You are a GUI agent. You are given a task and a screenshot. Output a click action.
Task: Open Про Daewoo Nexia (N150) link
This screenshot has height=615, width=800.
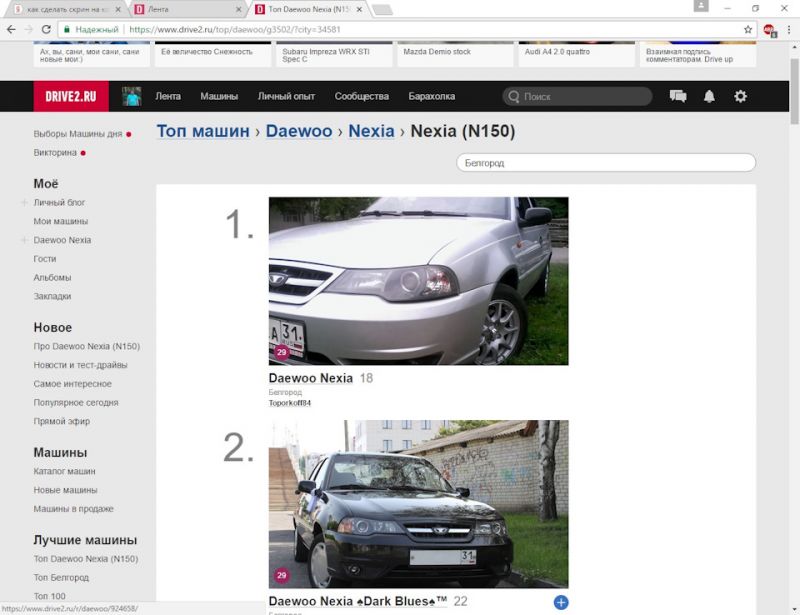coord(87,346)
